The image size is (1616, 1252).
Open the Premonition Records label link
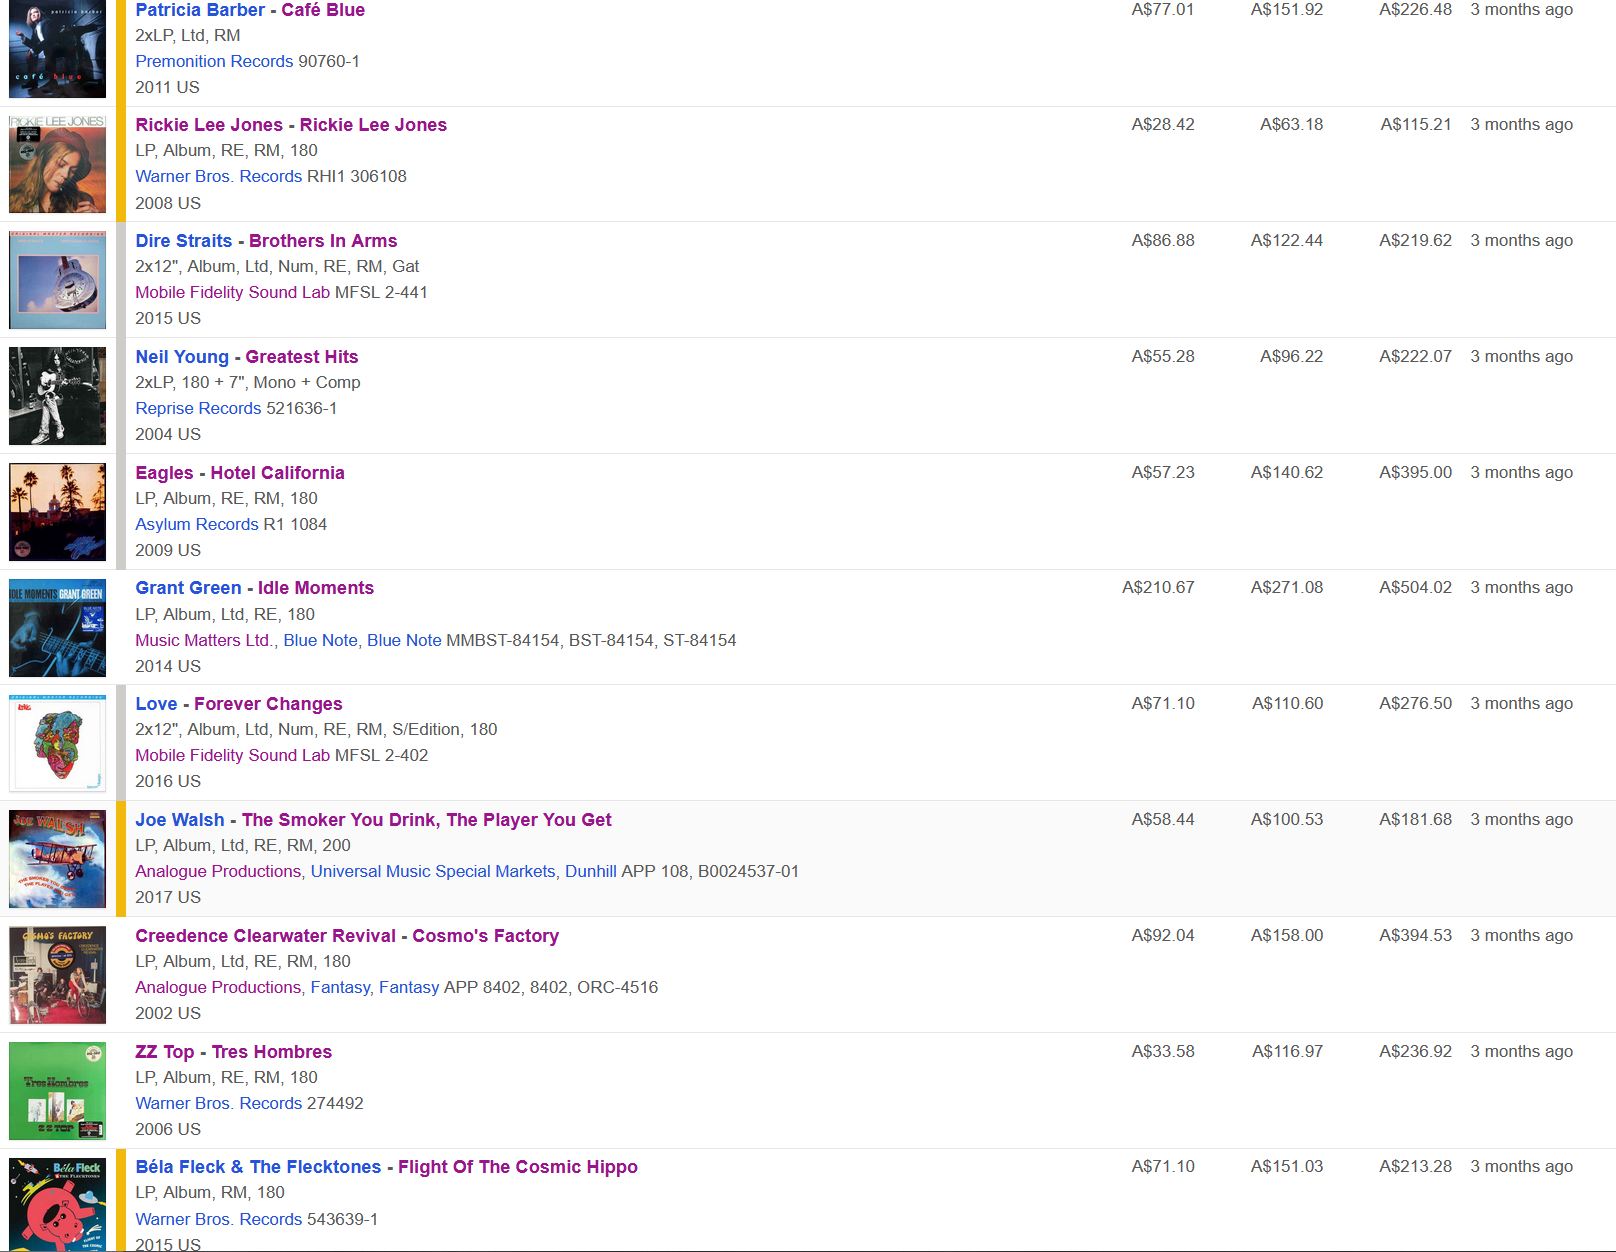[214, 61]
